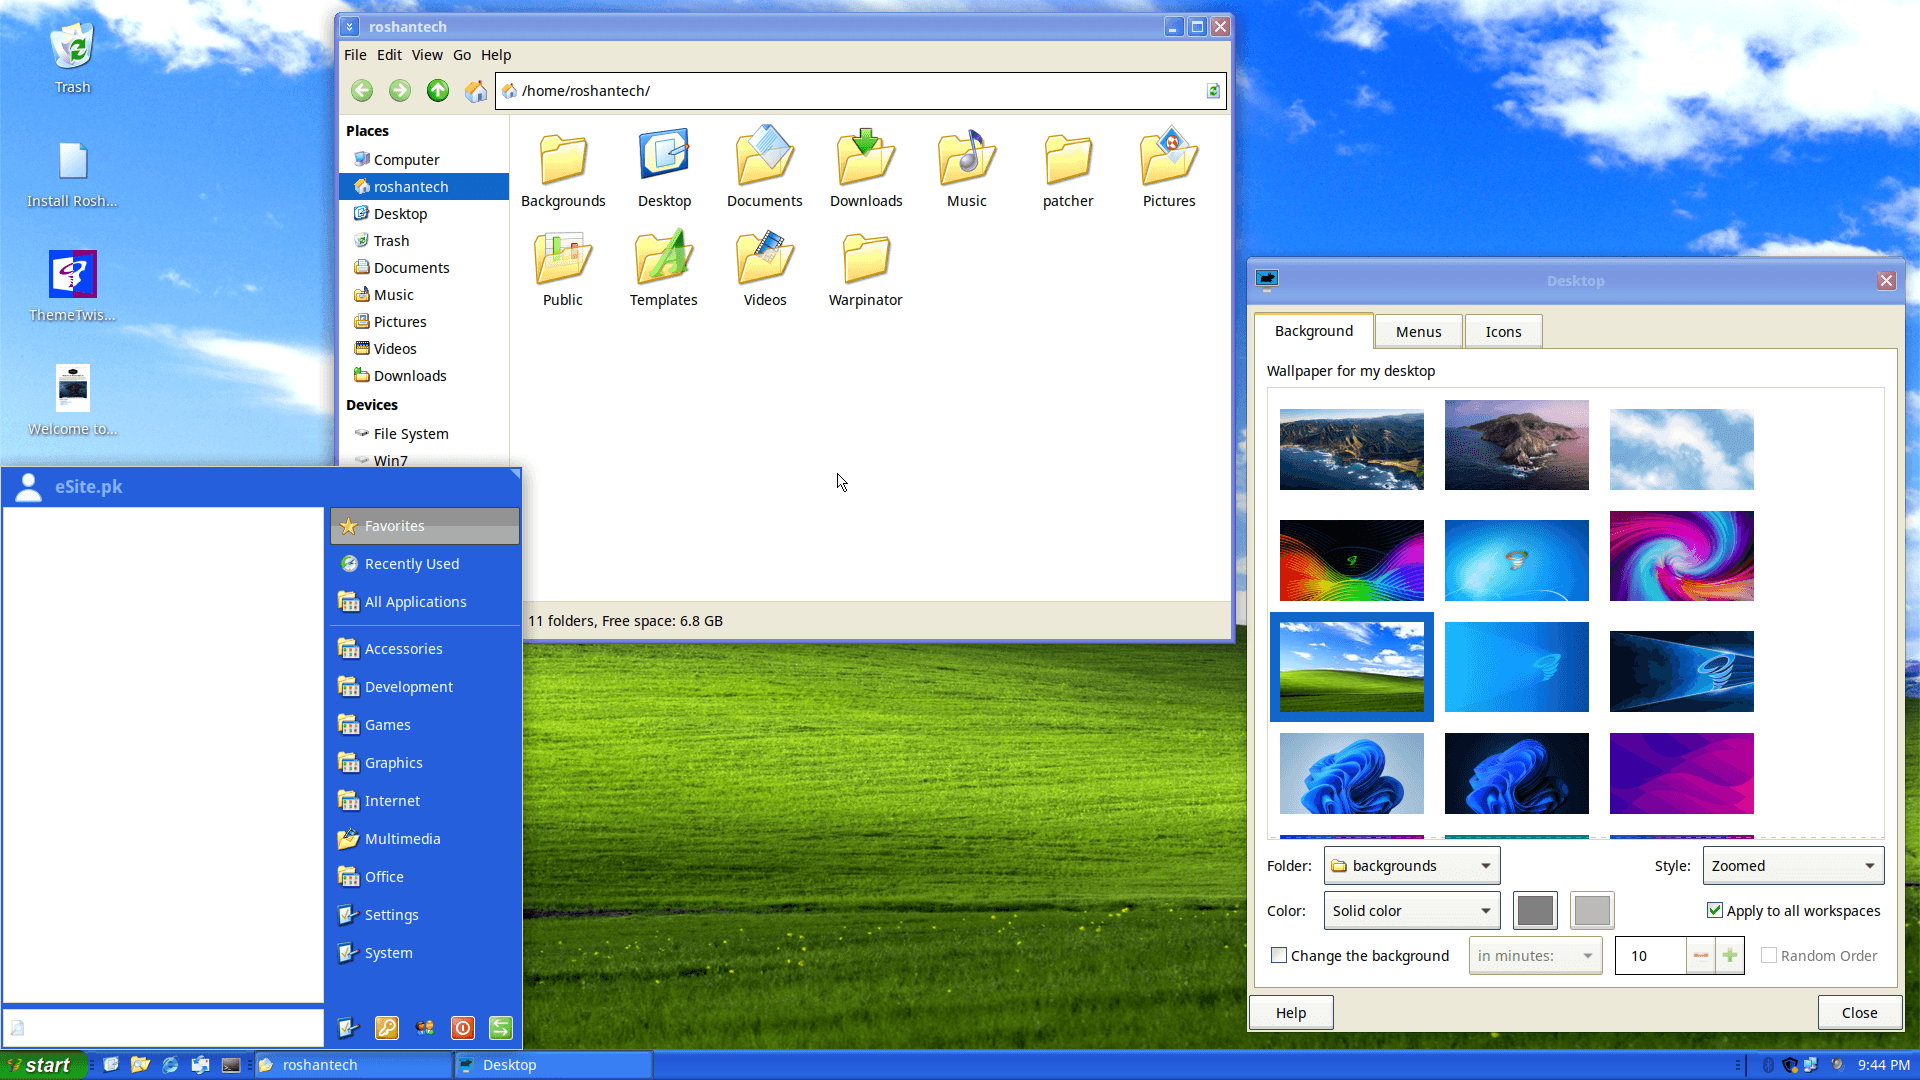Click switch user icon in start menu
The height and width of the screenshot is (1080, 1920).
(425, 1028)
